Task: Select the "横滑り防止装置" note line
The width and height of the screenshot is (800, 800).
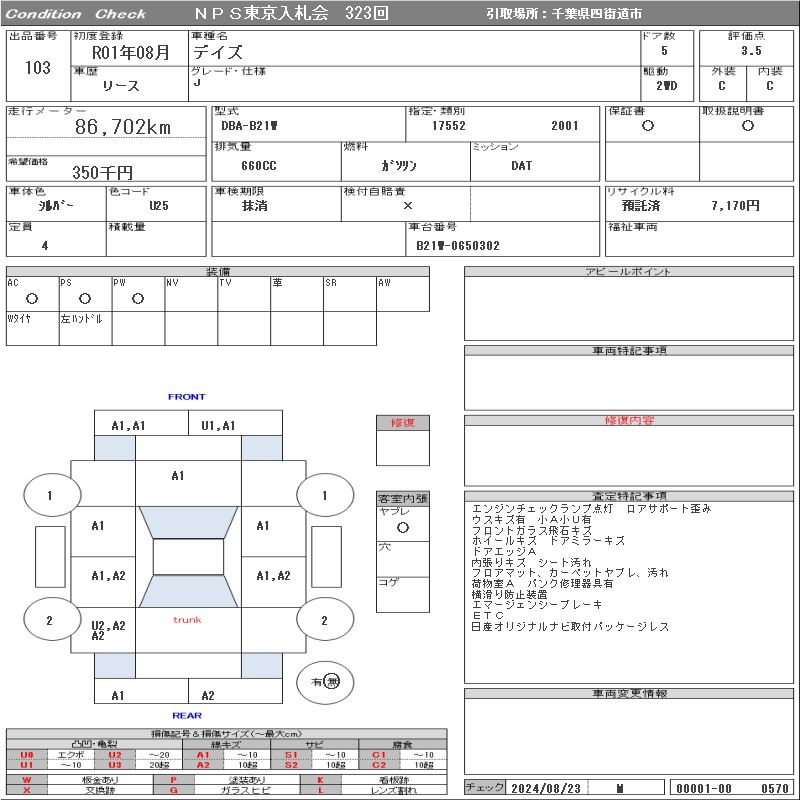Action: 509,594
